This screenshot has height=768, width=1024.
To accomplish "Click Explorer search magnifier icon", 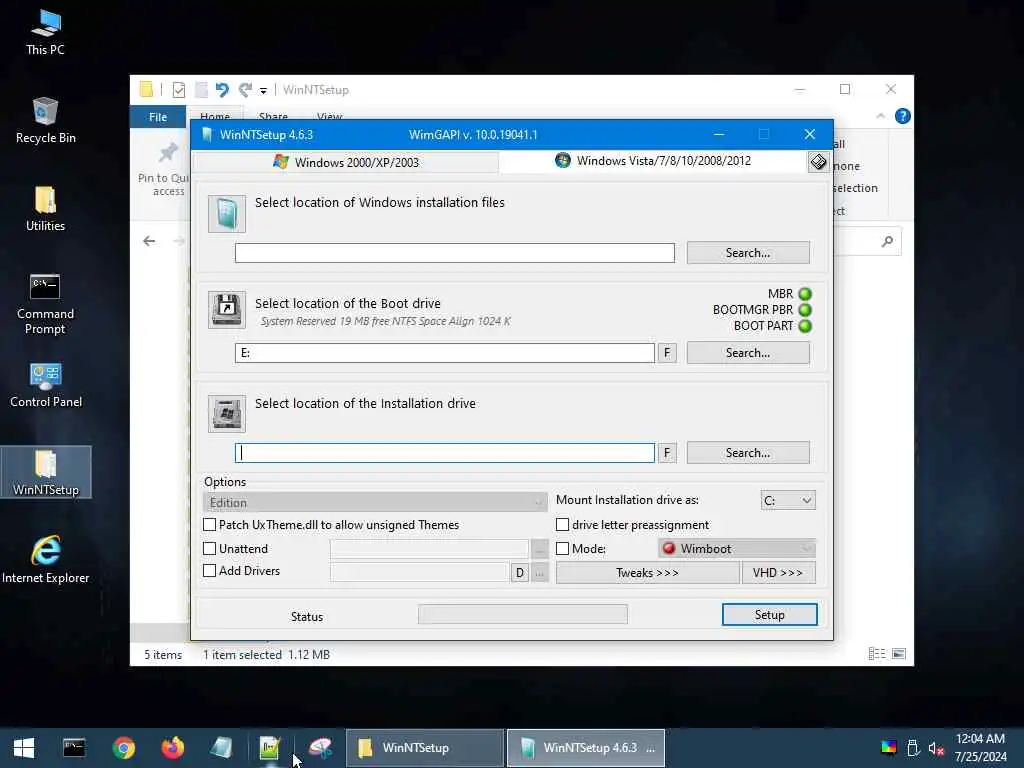I will [887, 242].
